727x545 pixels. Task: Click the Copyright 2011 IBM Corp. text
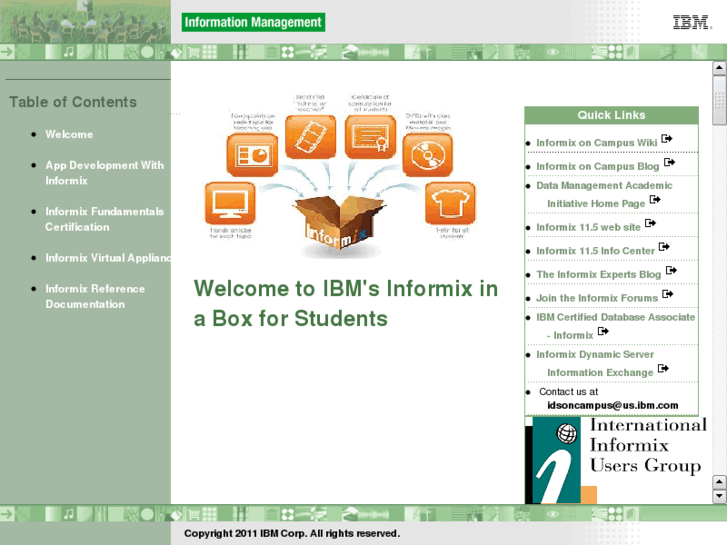coord(292,533)
